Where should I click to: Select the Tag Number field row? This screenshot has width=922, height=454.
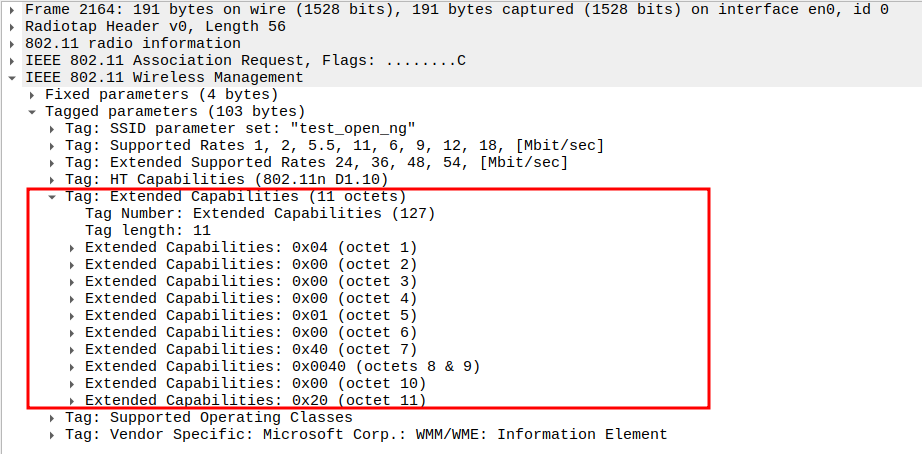pos(260,214)
